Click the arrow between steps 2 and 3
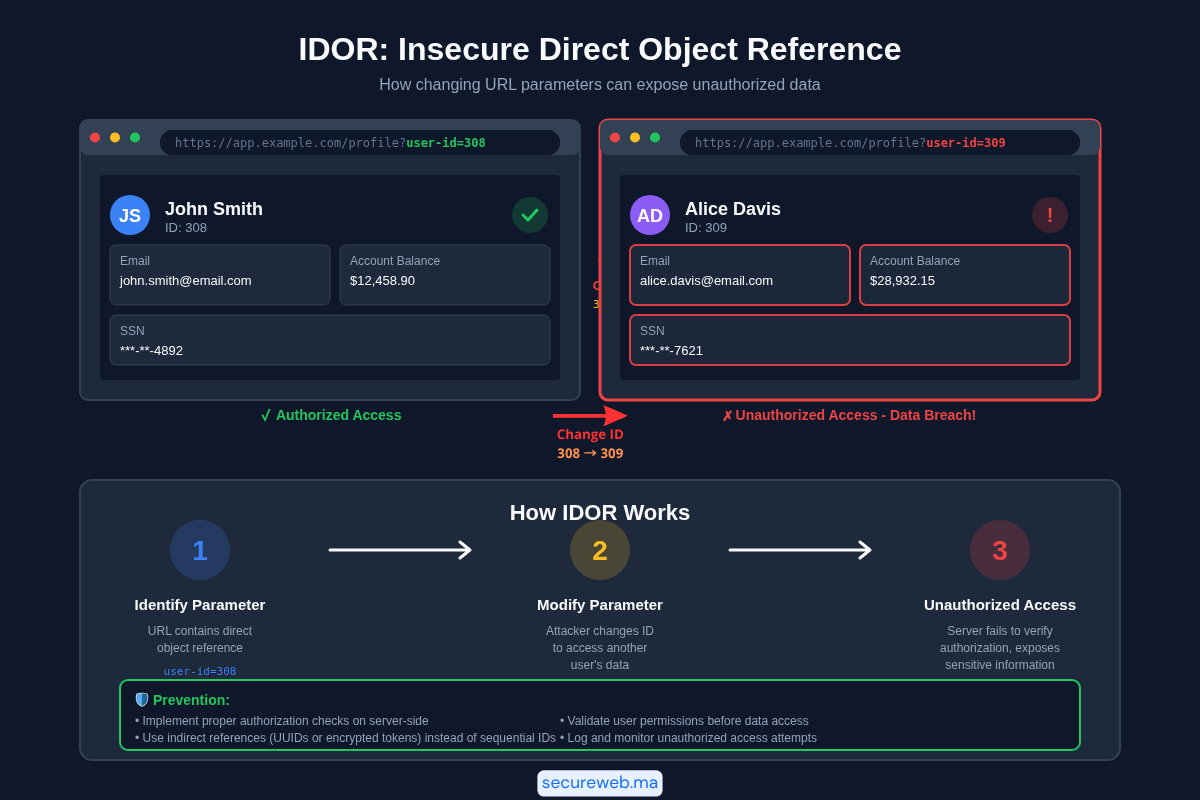Viewport: 1200px width, 800px height. pos(800,549)
